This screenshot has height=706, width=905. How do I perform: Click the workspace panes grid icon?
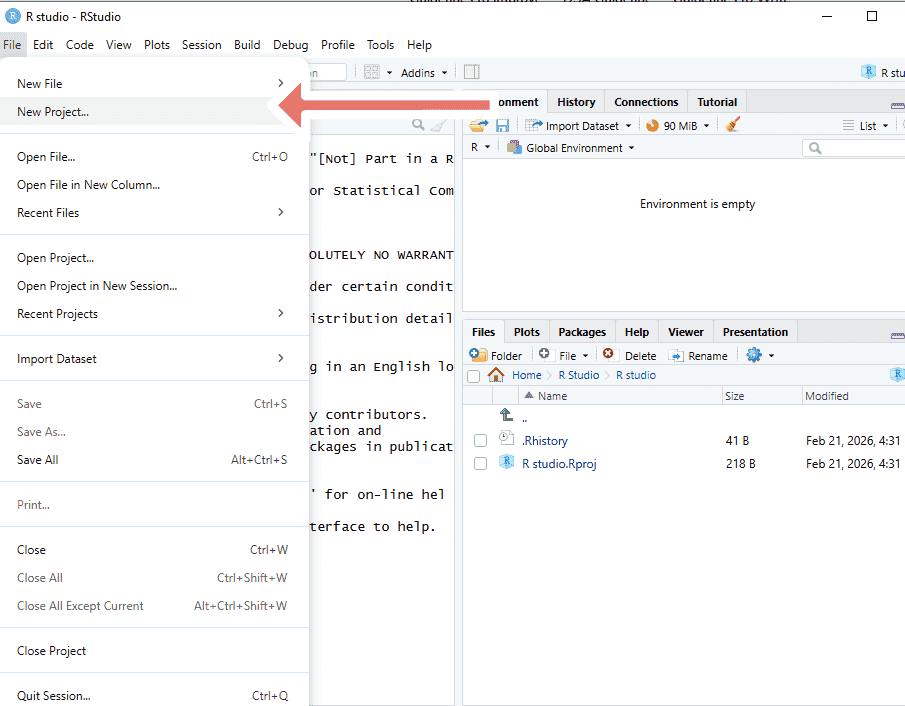pos(372,72)
